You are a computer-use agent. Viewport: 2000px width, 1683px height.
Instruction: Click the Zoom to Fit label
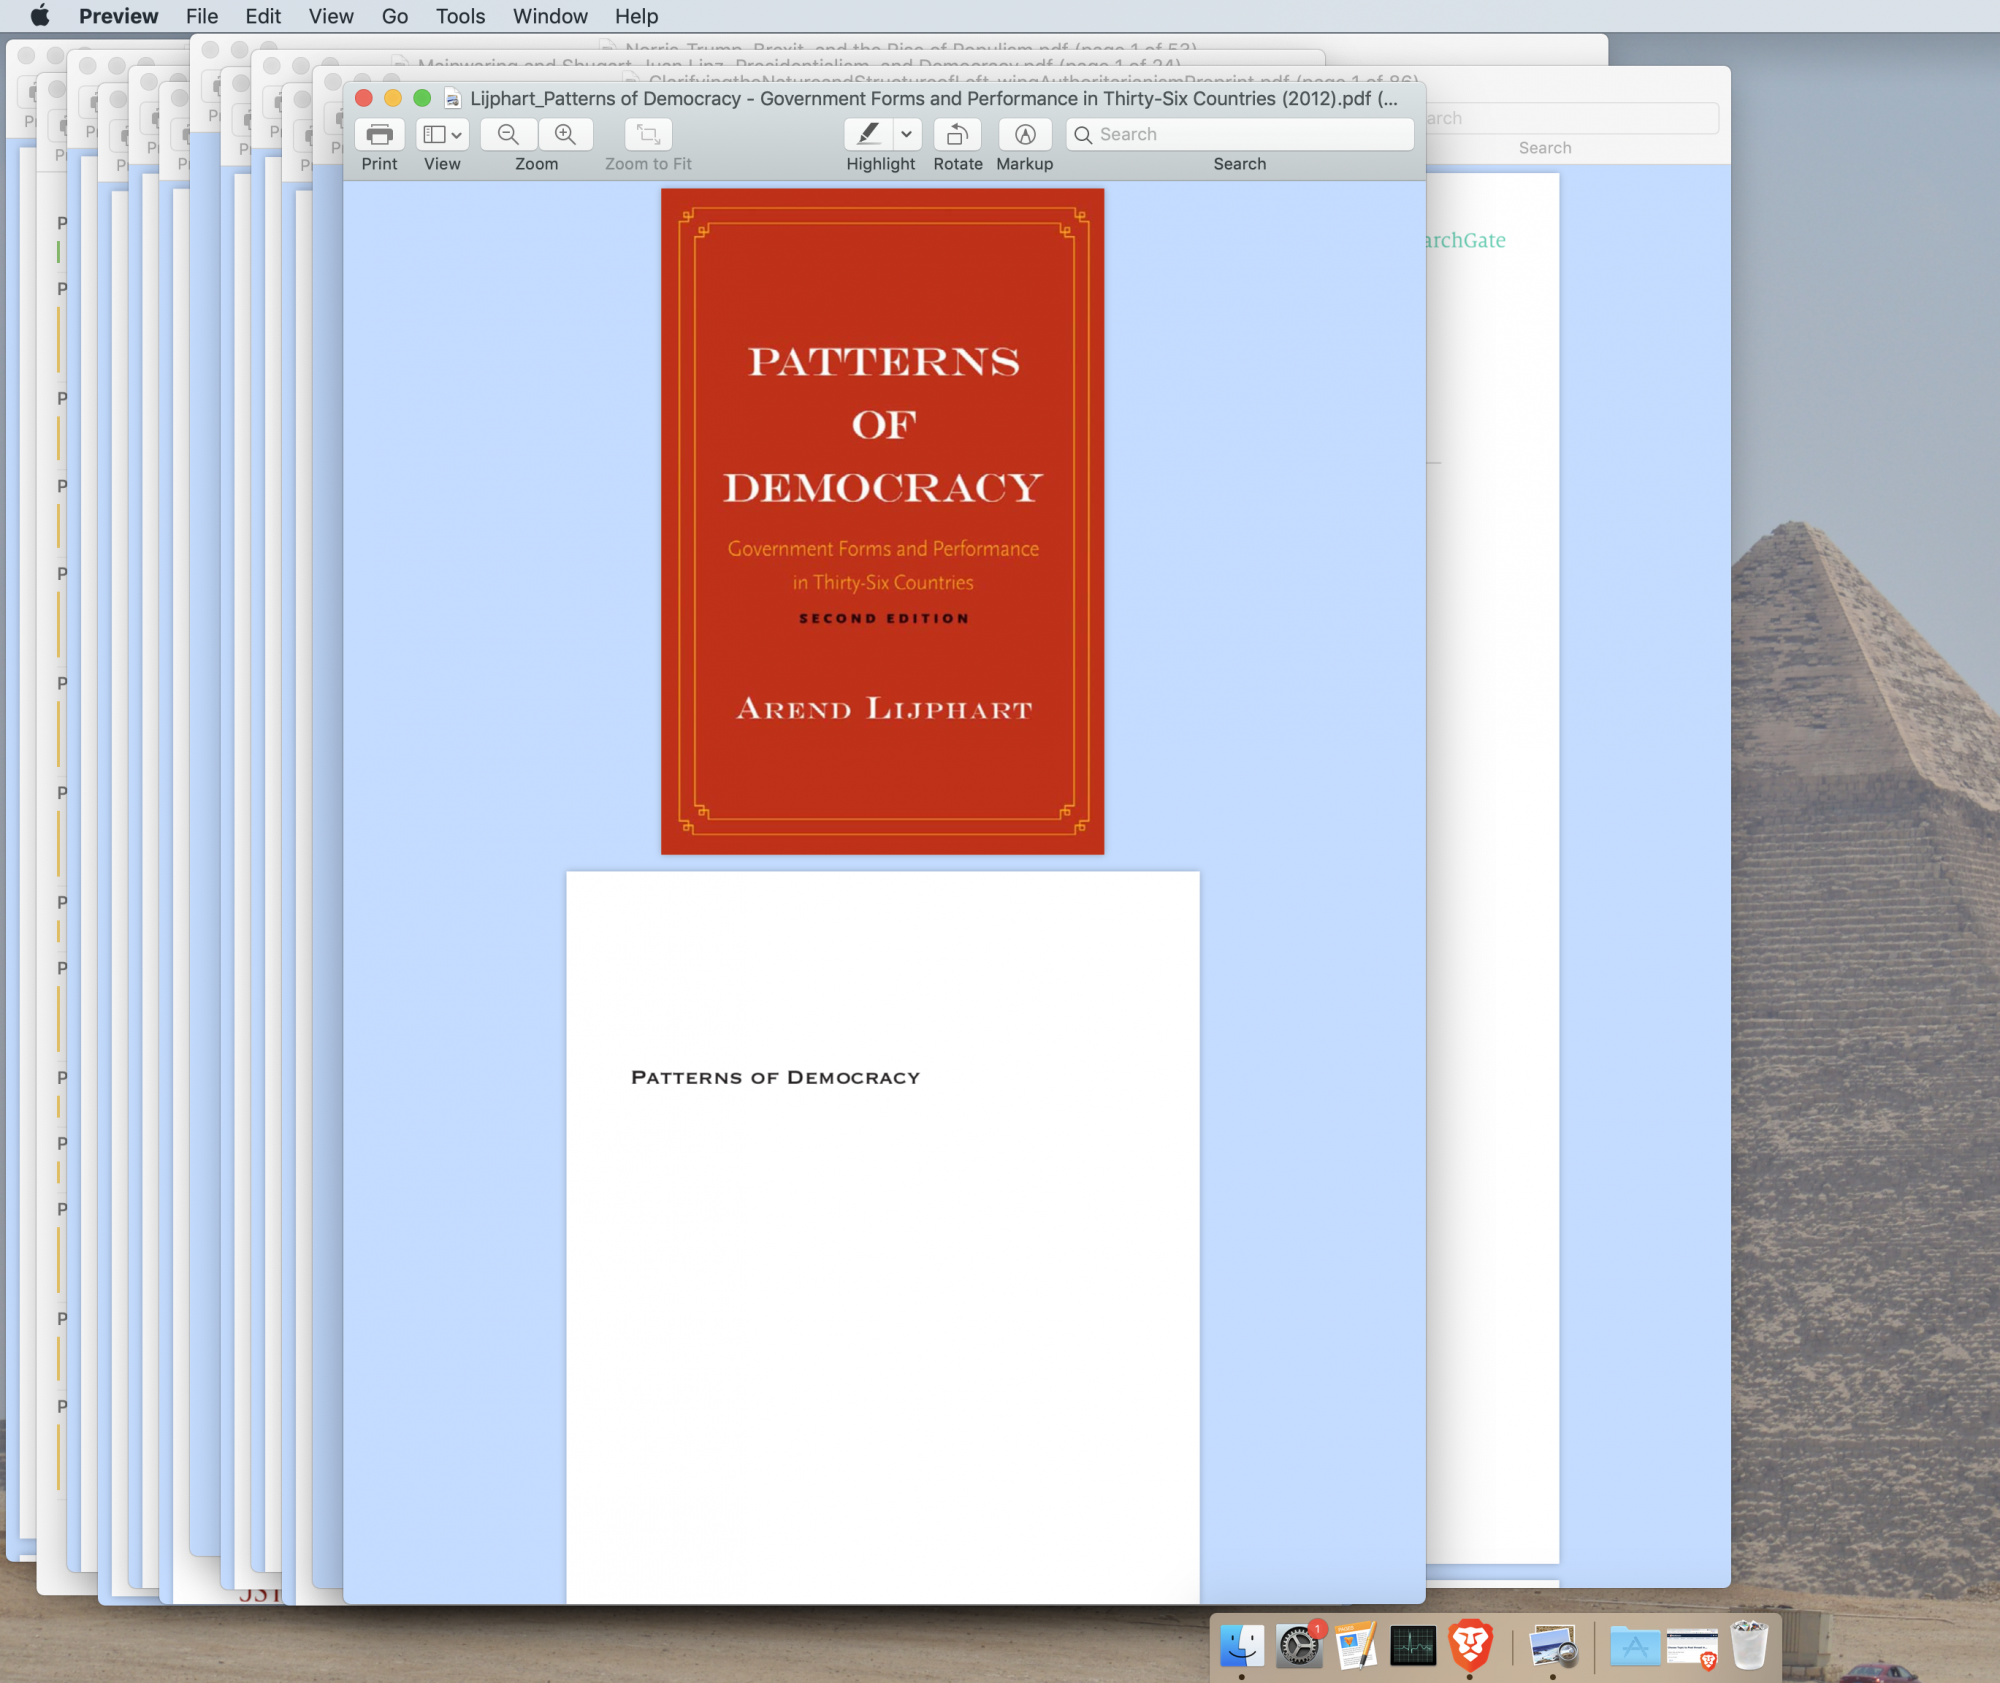648,164
